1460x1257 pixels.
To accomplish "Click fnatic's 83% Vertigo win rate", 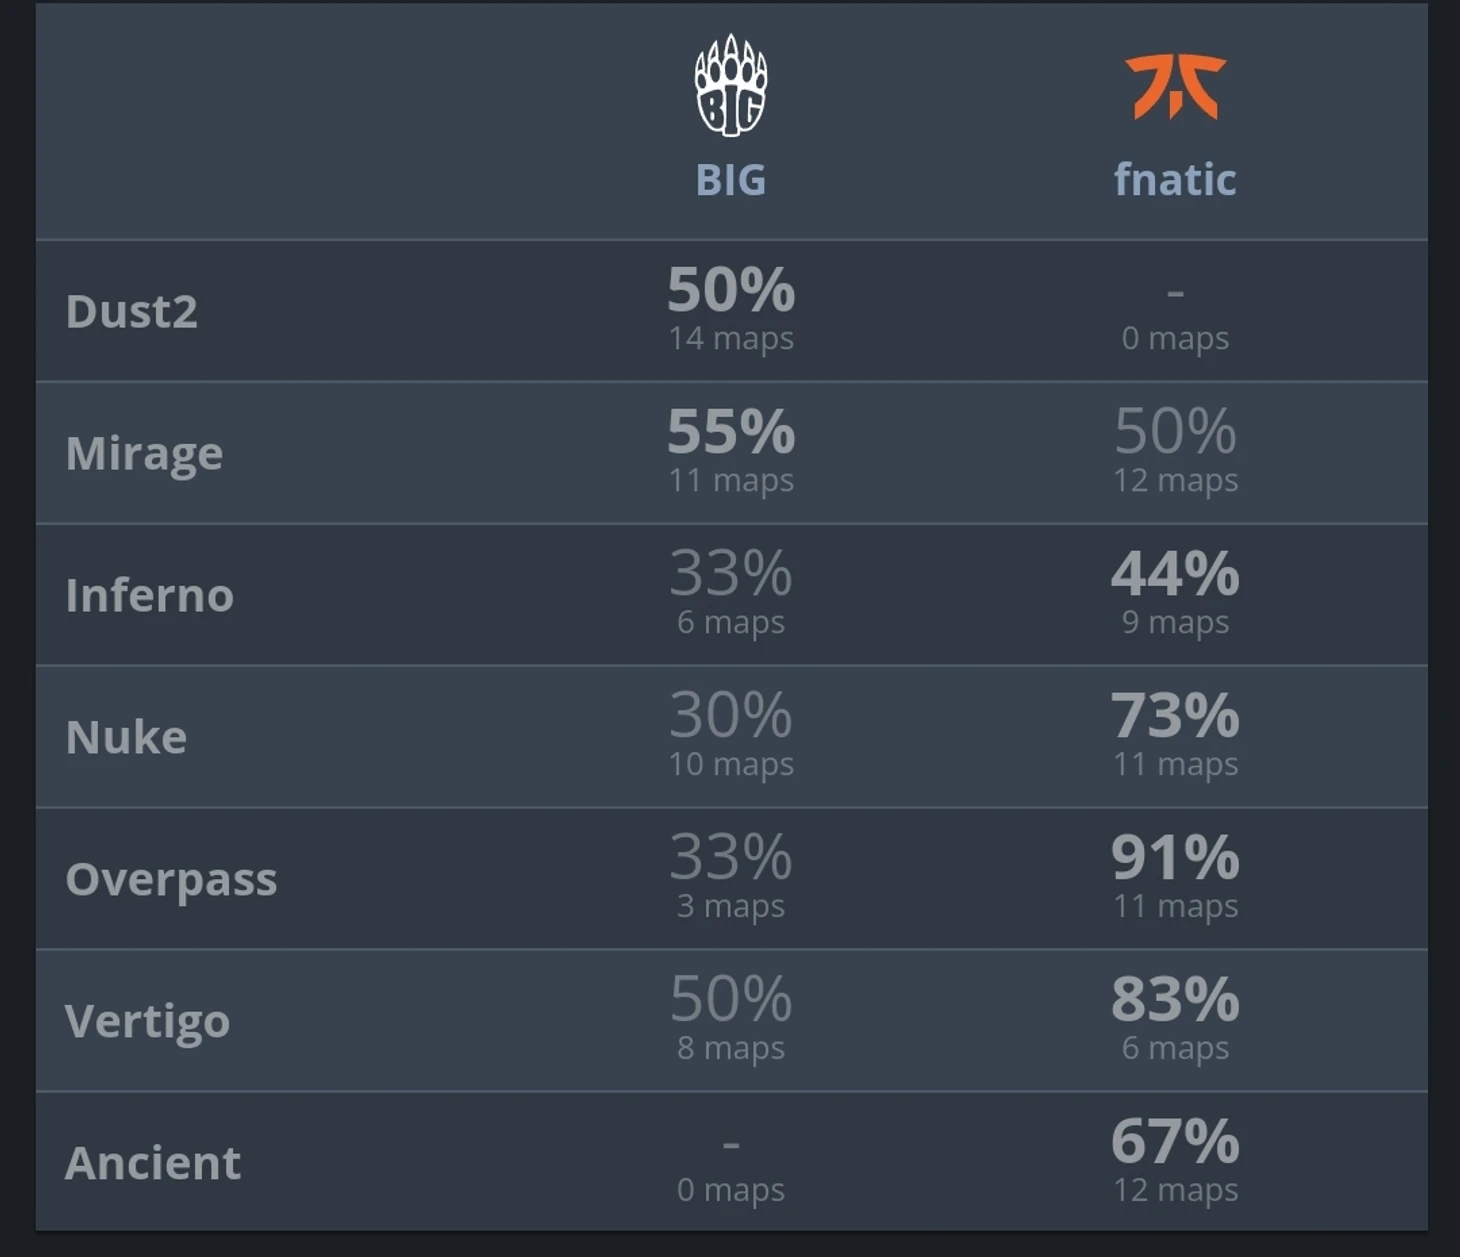I will click(1175, 1000).
